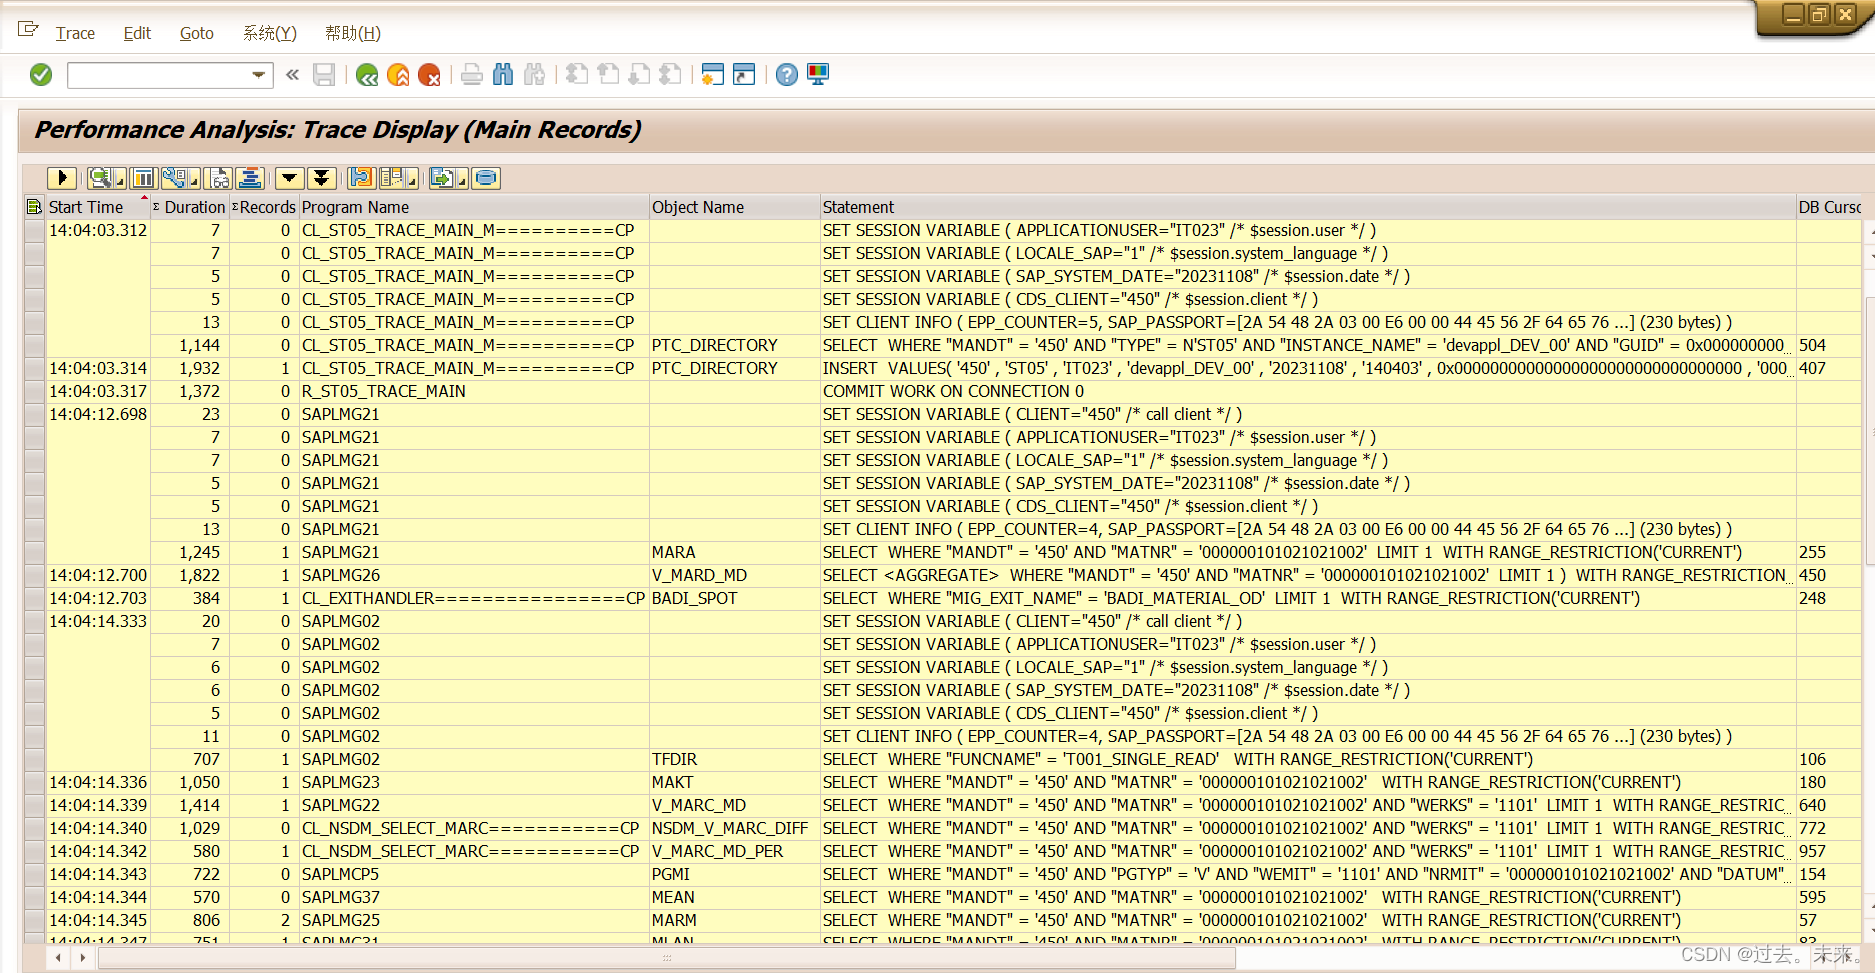Screen dimensions: 1875x973
Task: Select the R_ST05_TRACE_MAIN program name cell
Action: pos(474,391)
